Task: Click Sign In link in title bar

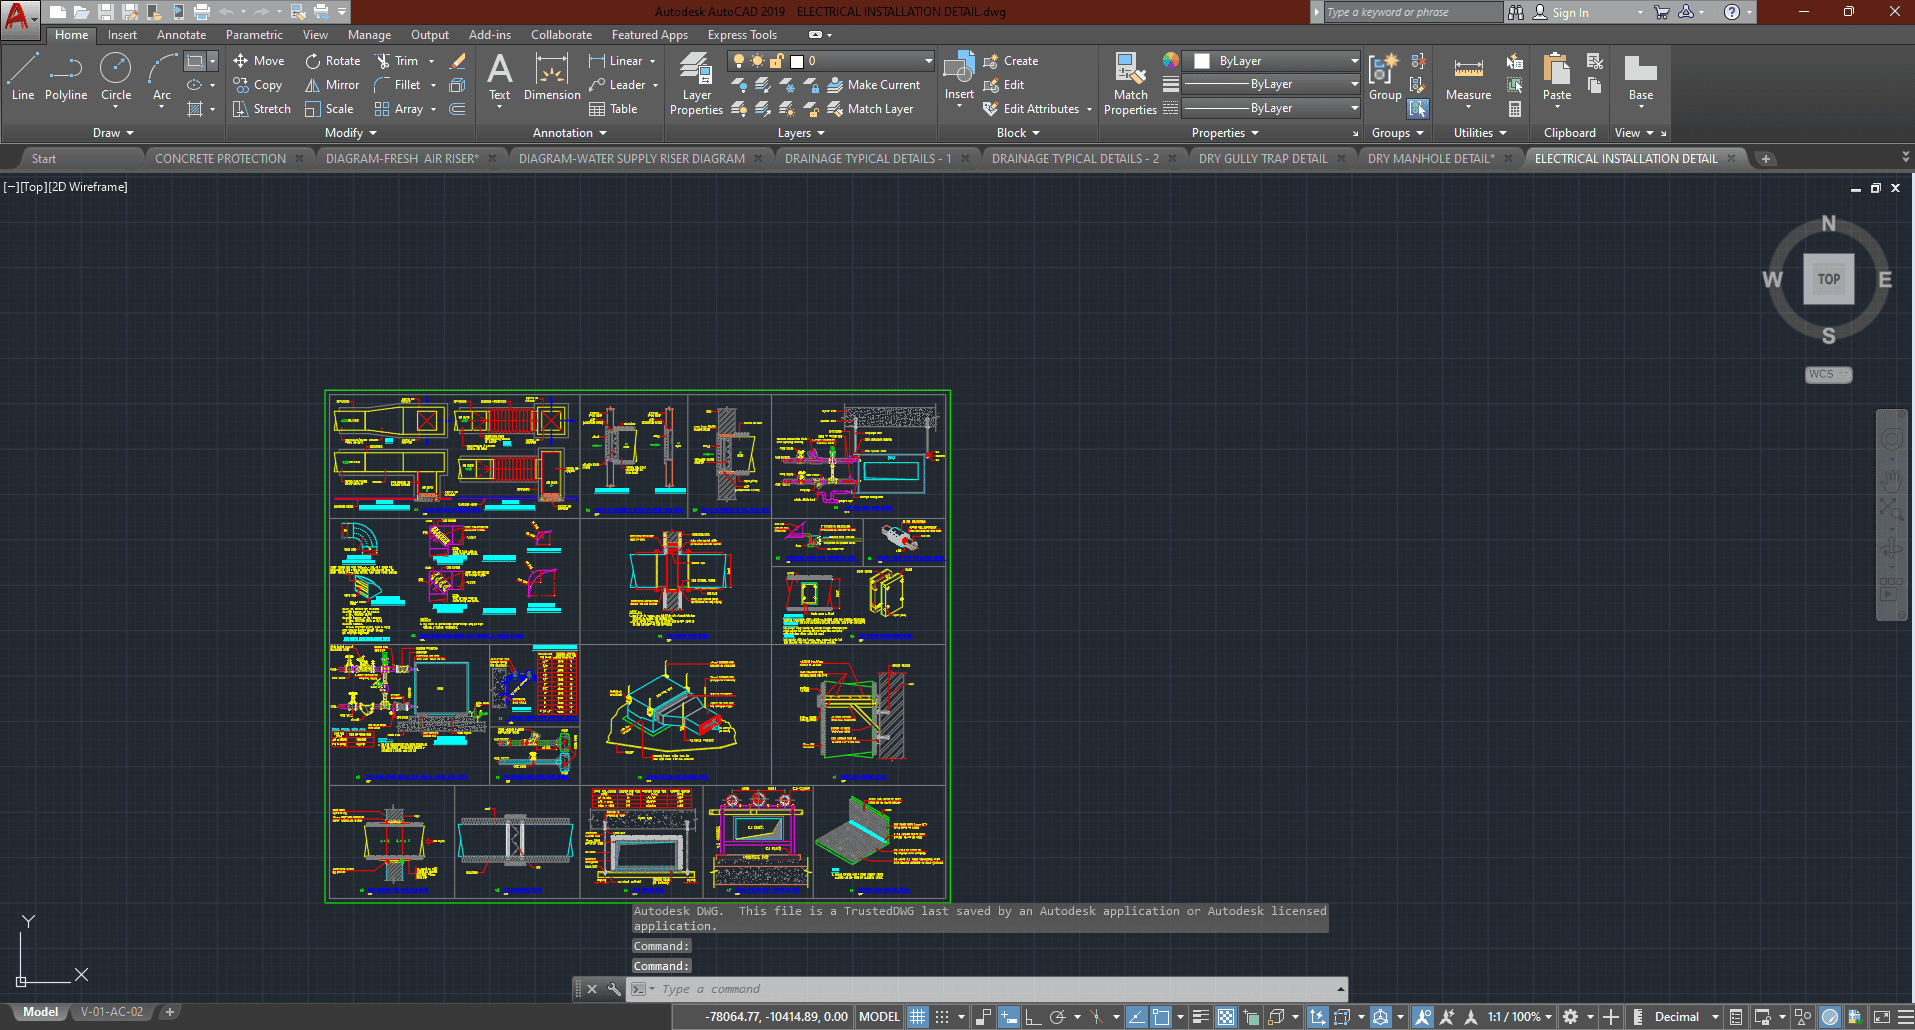Action: pyautogui.click(x=1570, y=13)
